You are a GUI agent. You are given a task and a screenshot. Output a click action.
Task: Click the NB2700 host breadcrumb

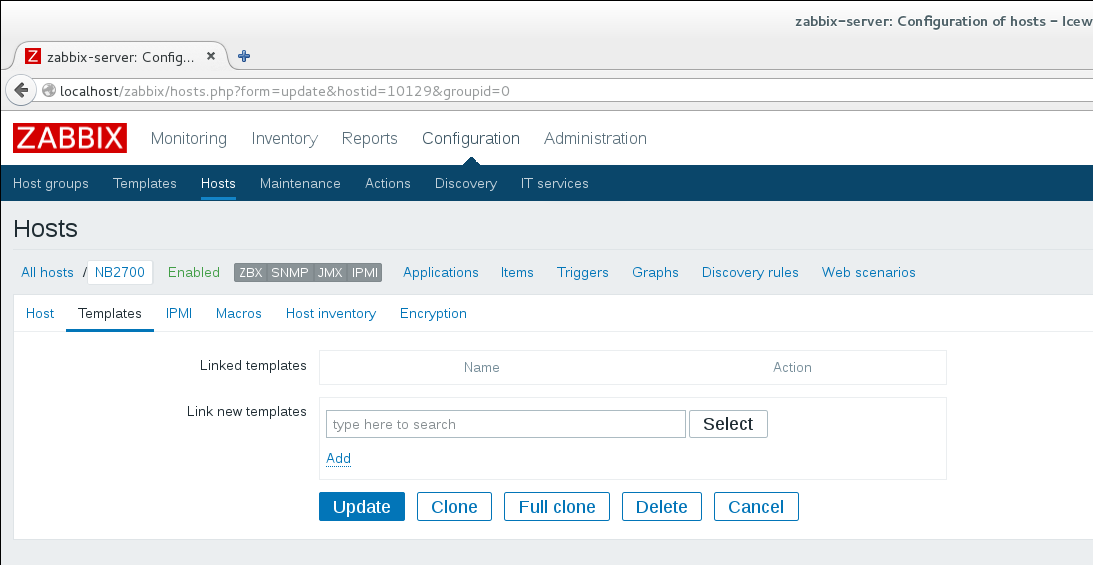120,272
